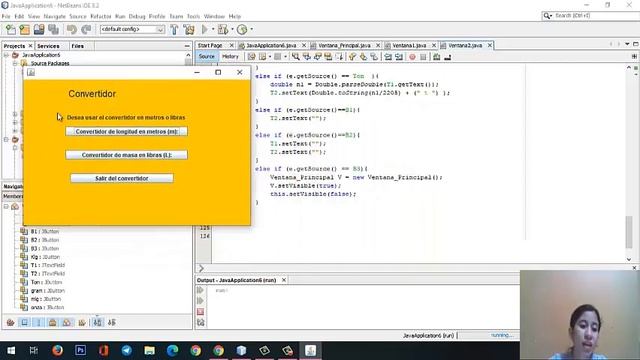Click the green Run Project icon
Viewport: 640px width, 360px height.
(204, 29)
